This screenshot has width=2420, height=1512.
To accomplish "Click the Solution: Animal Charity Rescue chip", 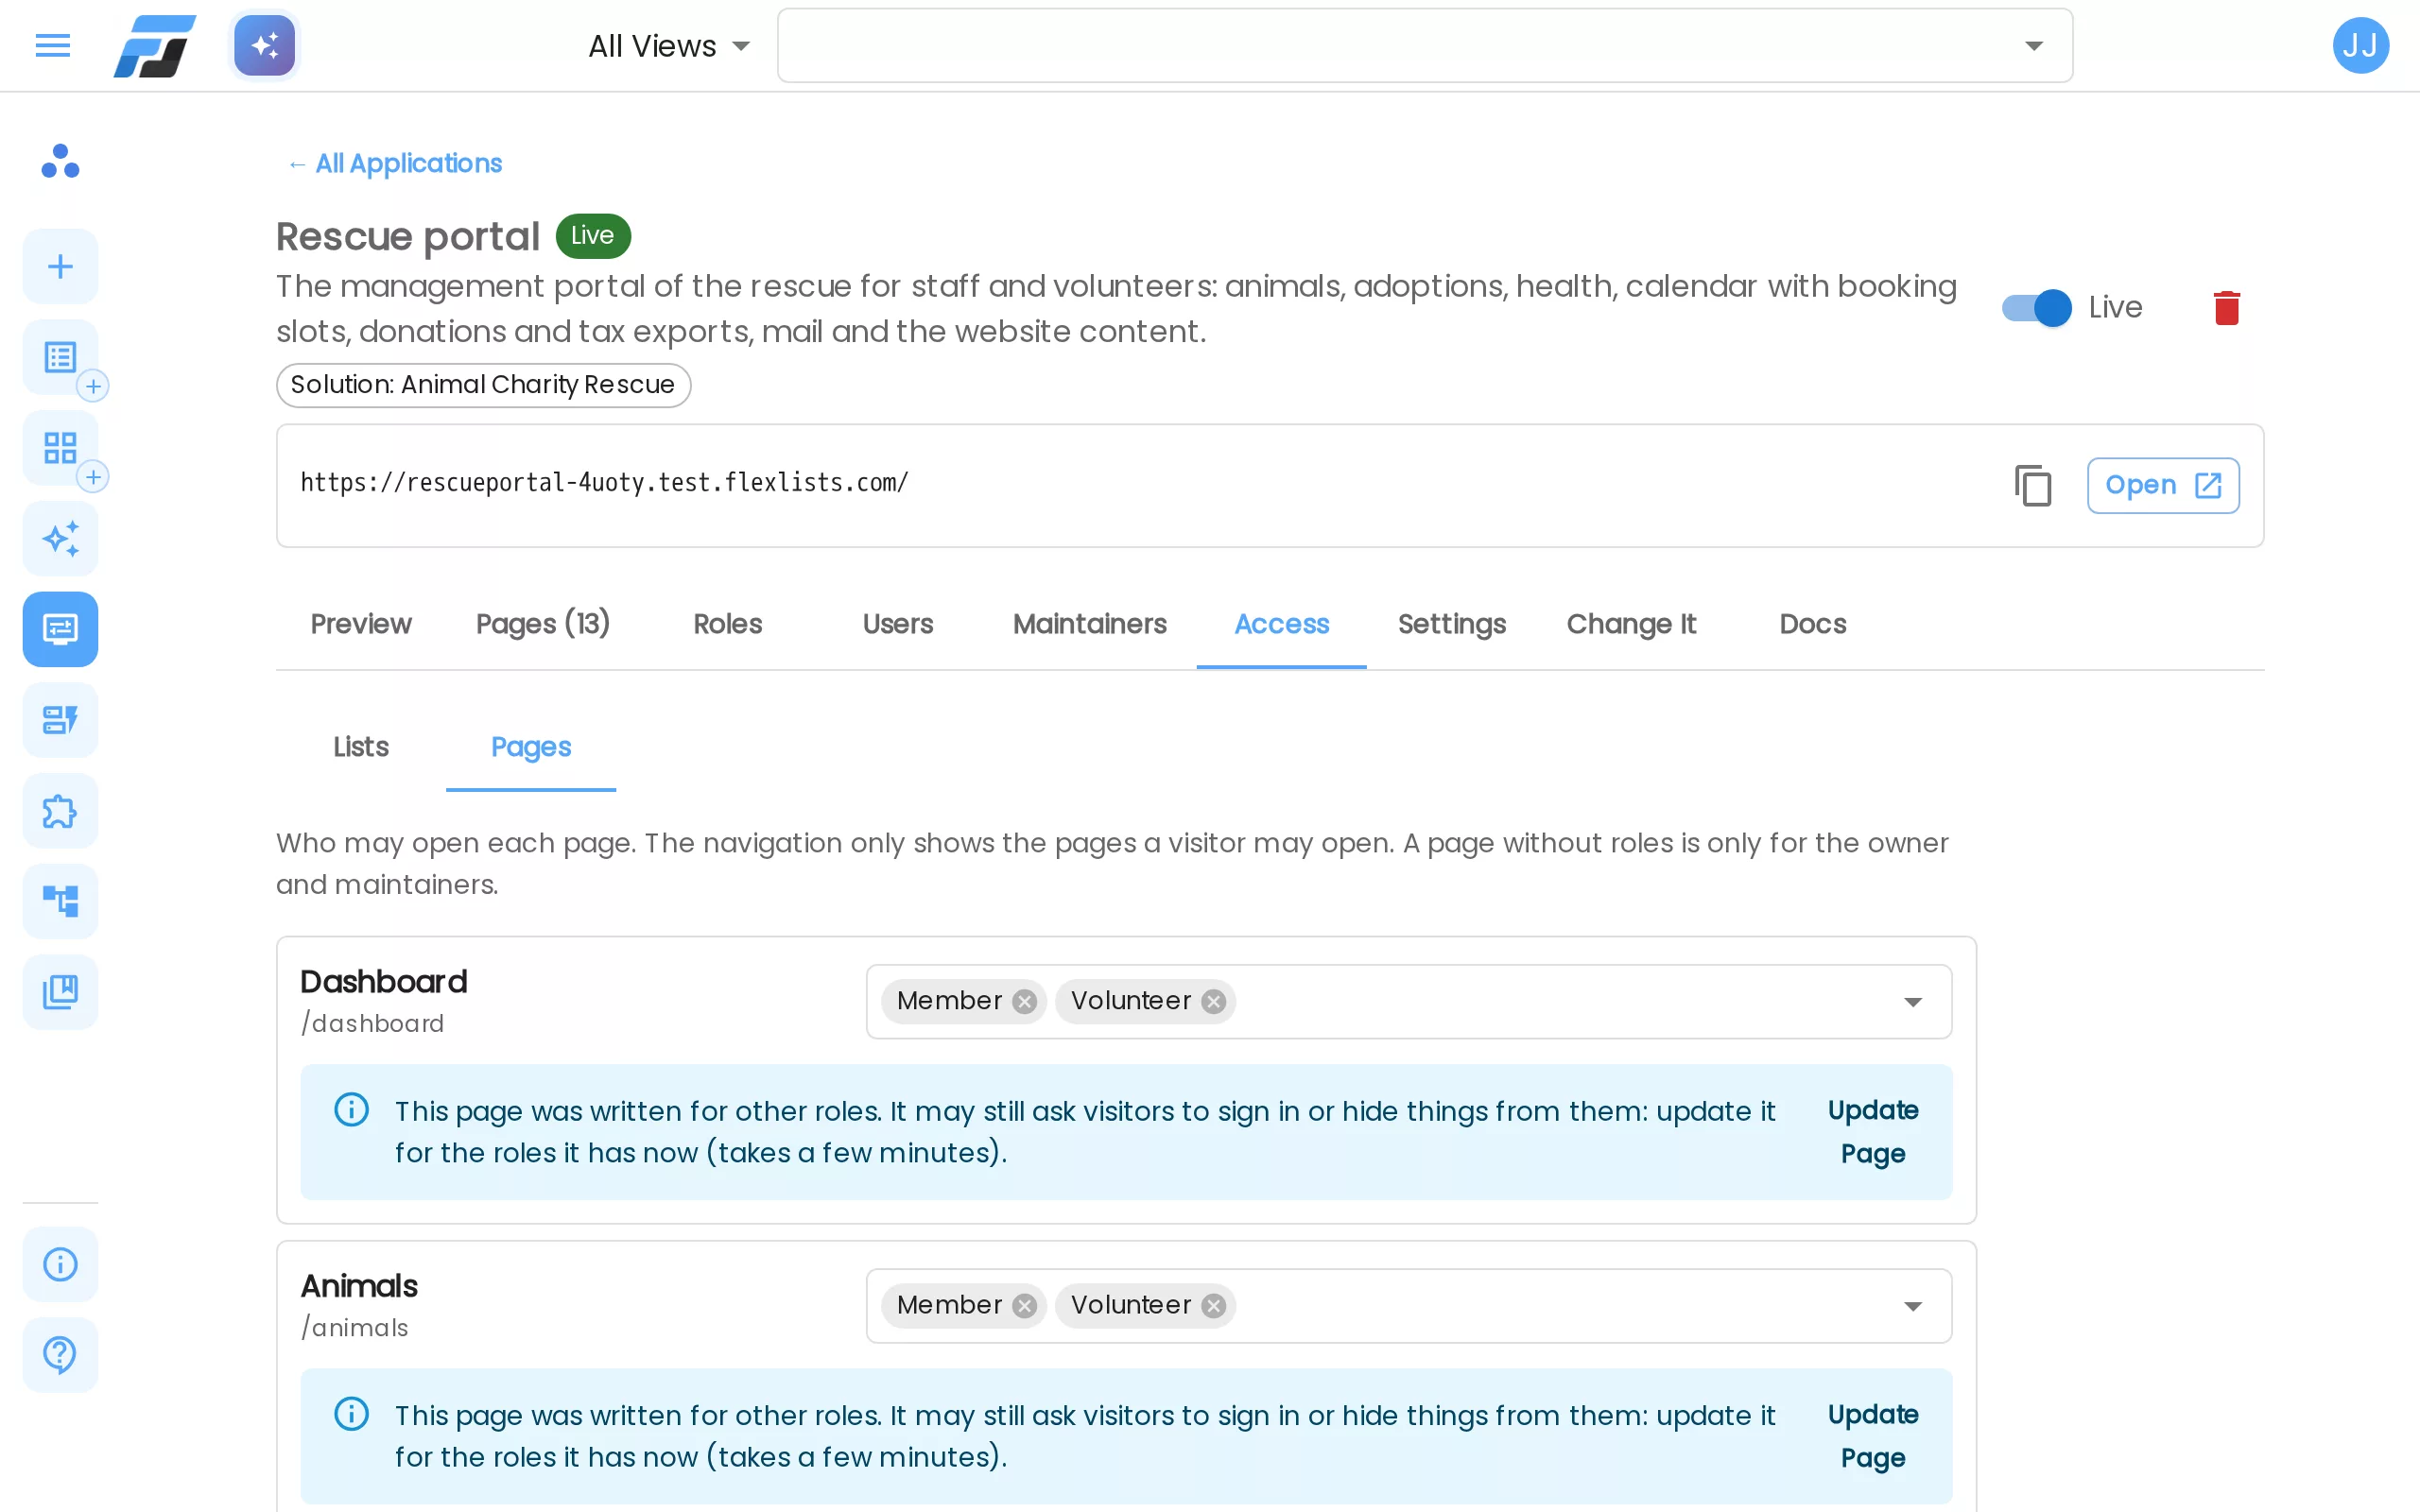I will click(x=484, y=385).
